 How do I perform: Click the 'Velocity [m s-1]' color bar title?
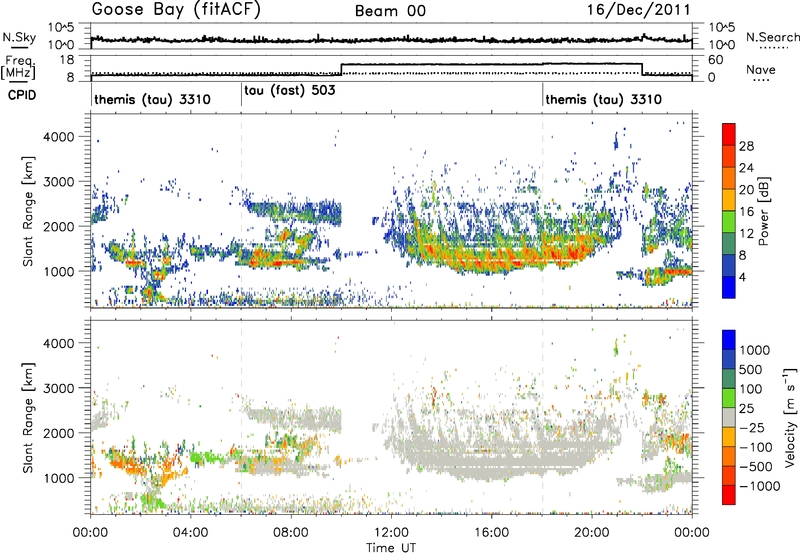790,417
